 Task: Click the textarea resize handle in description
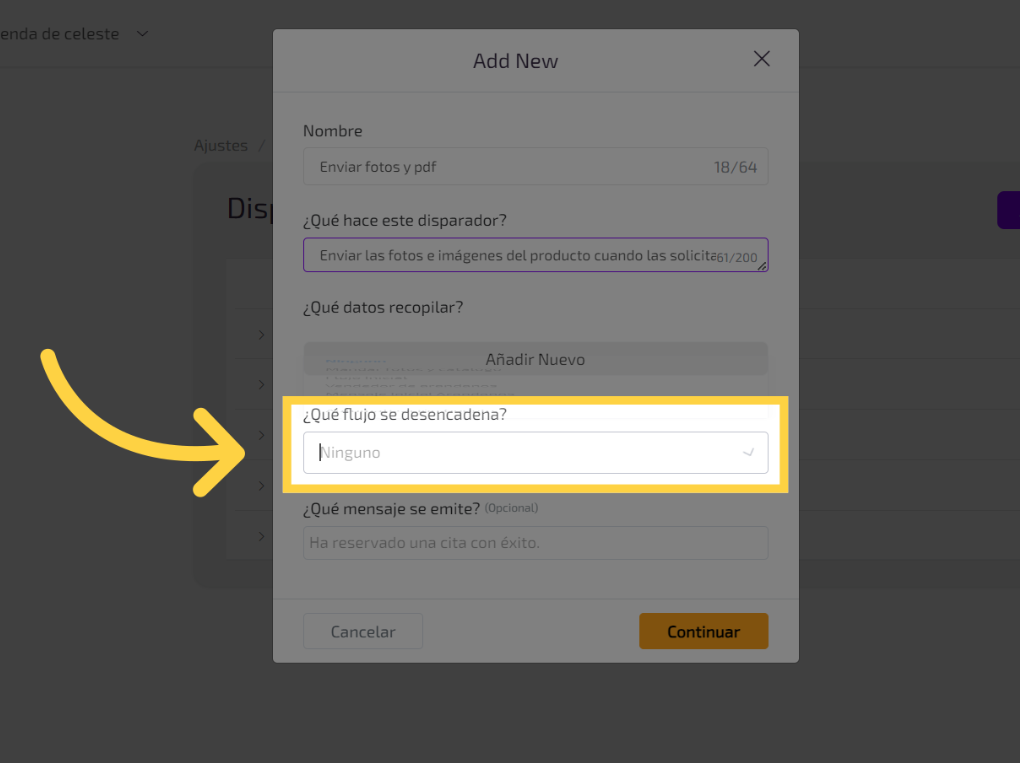click(x=762, y=266)
